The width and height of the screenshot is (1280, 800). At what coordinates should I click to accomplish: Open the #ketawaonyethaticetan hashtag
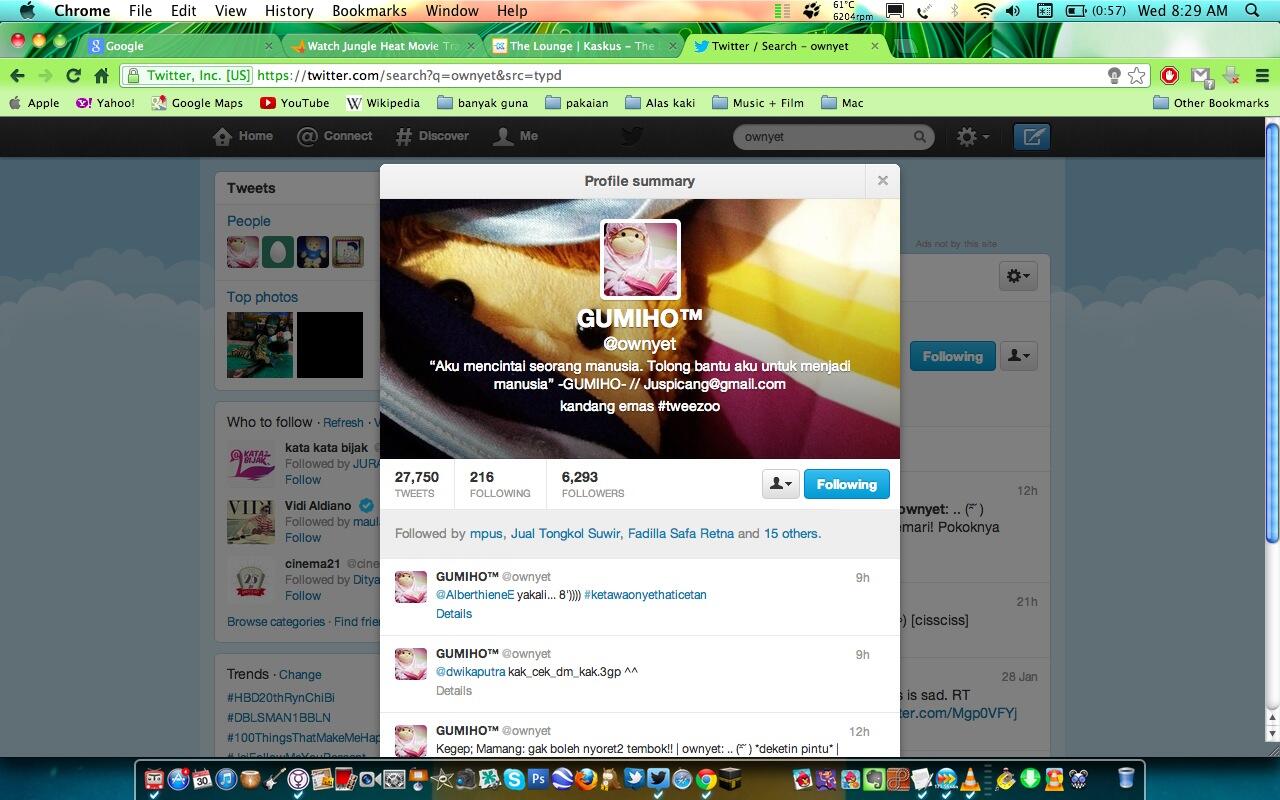click(x=645, y=595)
